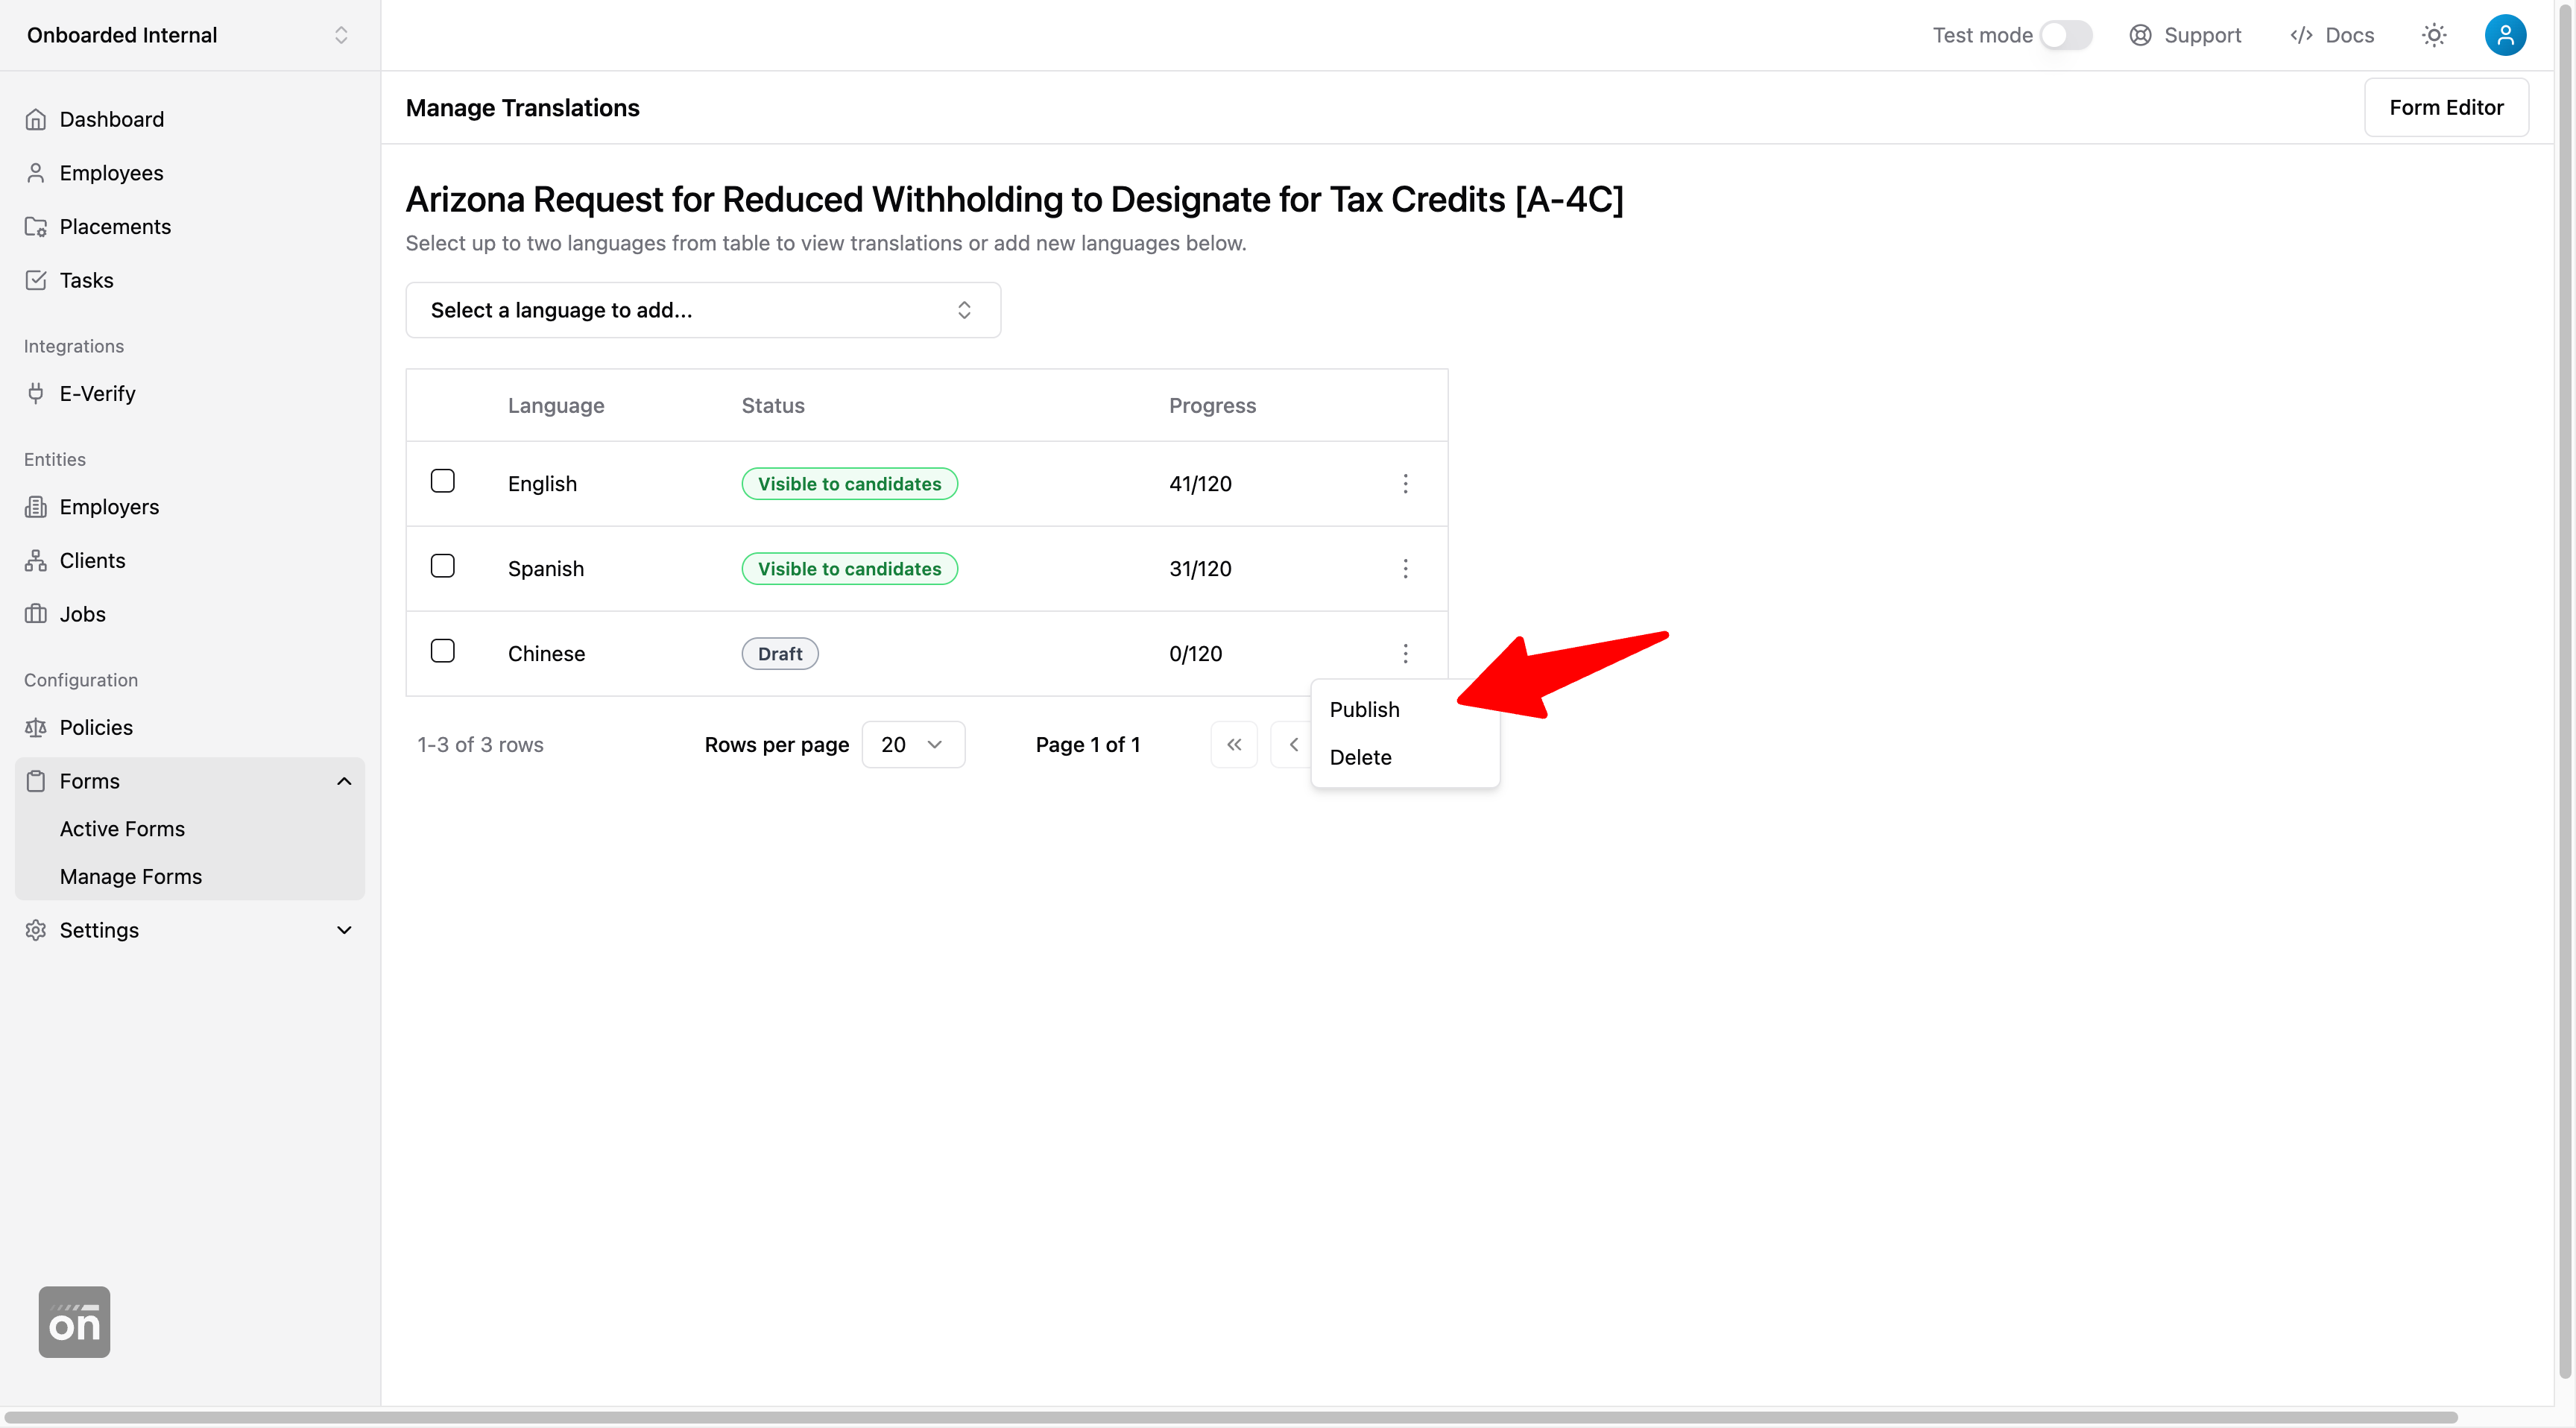Image resolution: width=2576 pixels, height=1428 pixels.
Task: Open Docs link label
Action: (2349, 35)
